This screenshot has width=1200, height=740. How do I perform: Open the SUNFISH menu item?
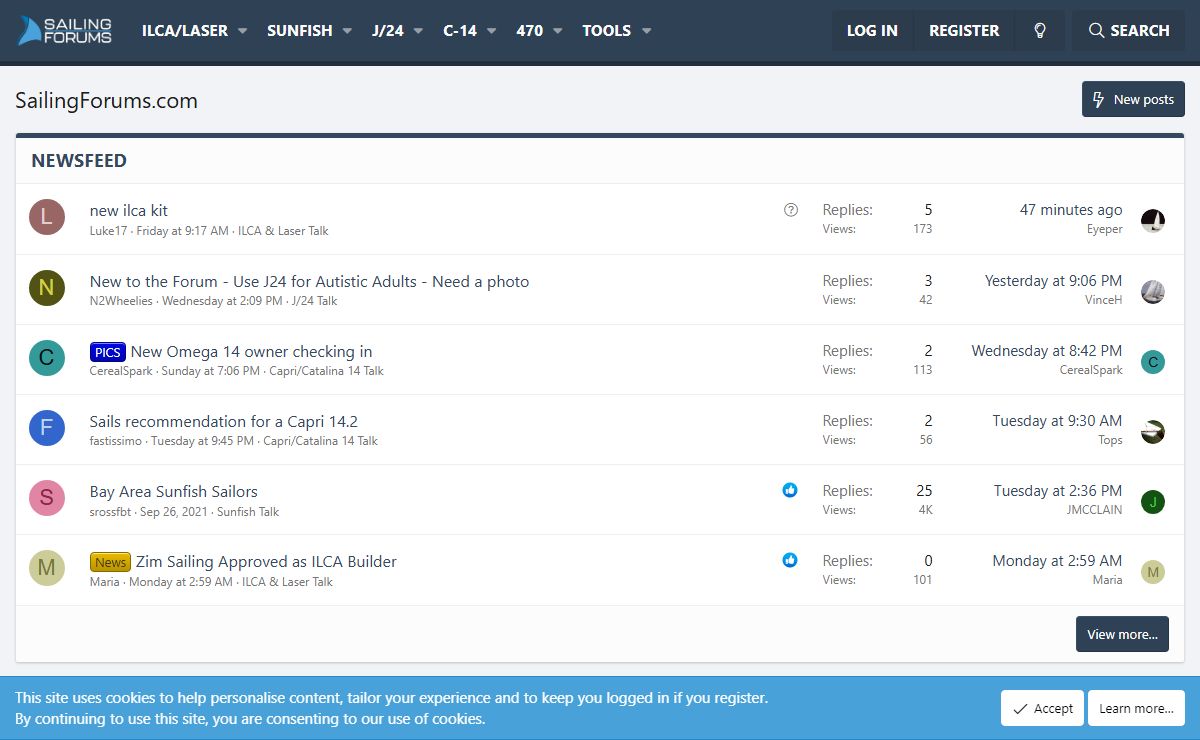point(300,31)
